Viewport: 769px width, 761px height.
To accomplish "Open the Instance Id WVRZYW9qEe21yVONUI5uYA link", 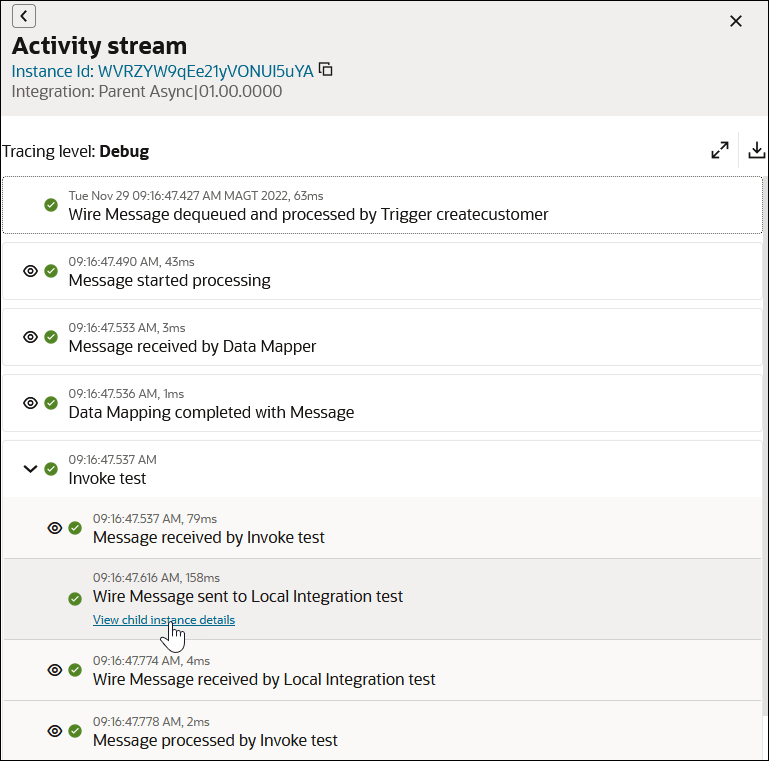I will pyautogui.click(x=162, y=72).
